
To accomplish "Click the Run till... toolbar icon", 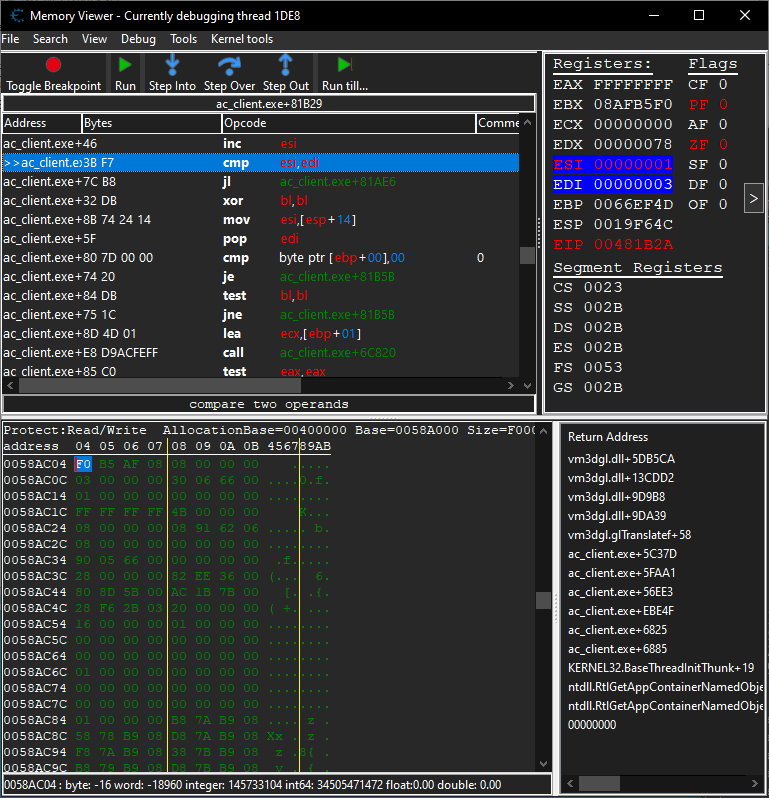I will [x=344, y=65].
